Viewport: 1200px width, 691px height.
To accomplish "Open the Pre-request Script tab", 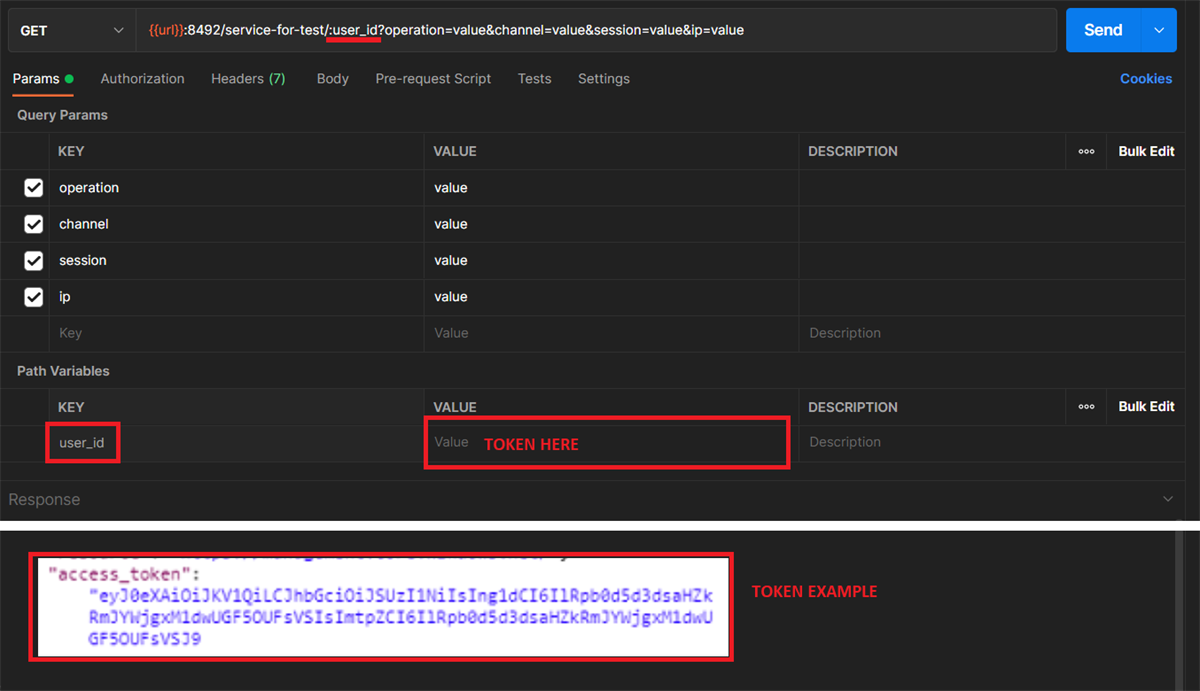I will [x=433, y=78].
